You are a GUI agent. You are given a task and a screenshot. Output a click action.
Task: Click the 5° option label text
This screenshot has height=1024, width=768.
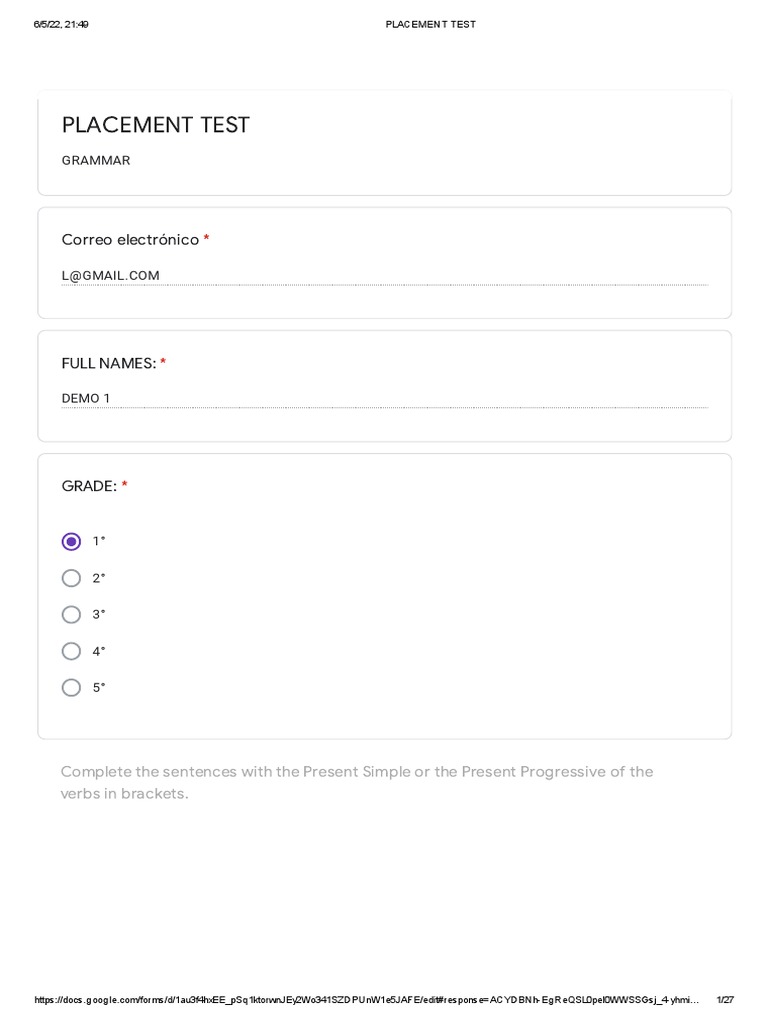[x=99, y=688]
